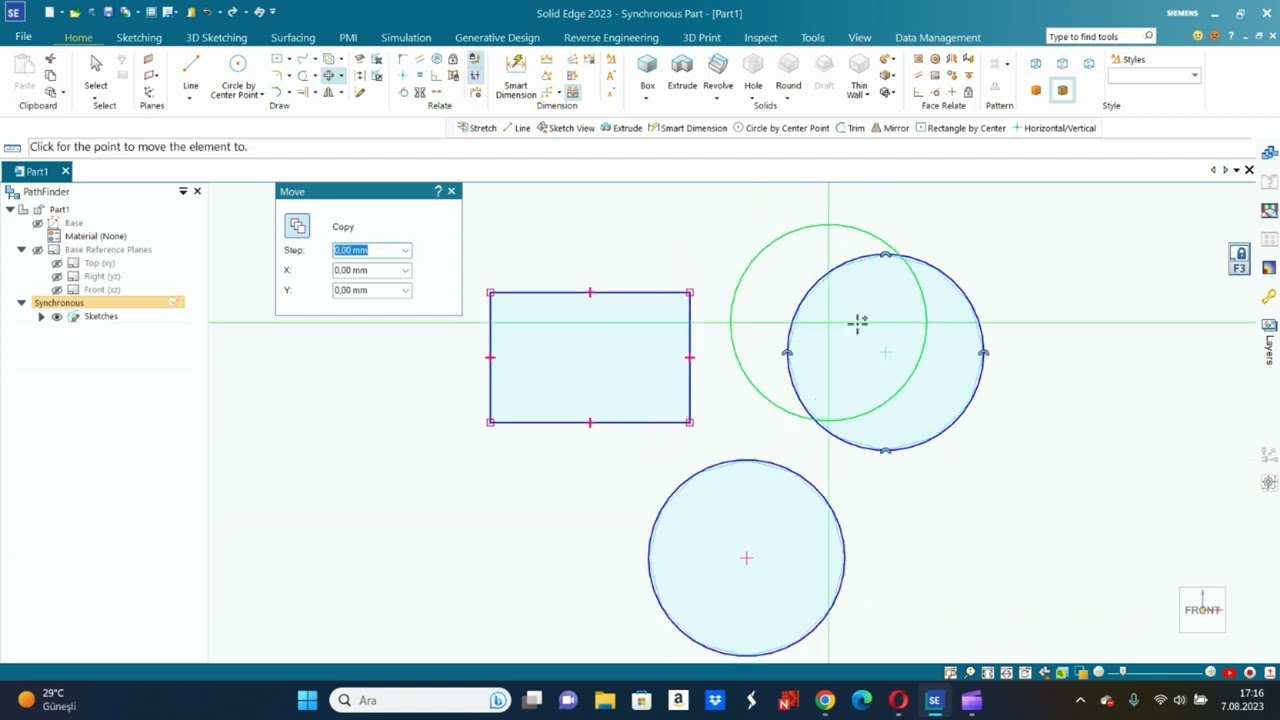
Task: Pick the Circle by Center Point tool
Action: click(238, 75)
